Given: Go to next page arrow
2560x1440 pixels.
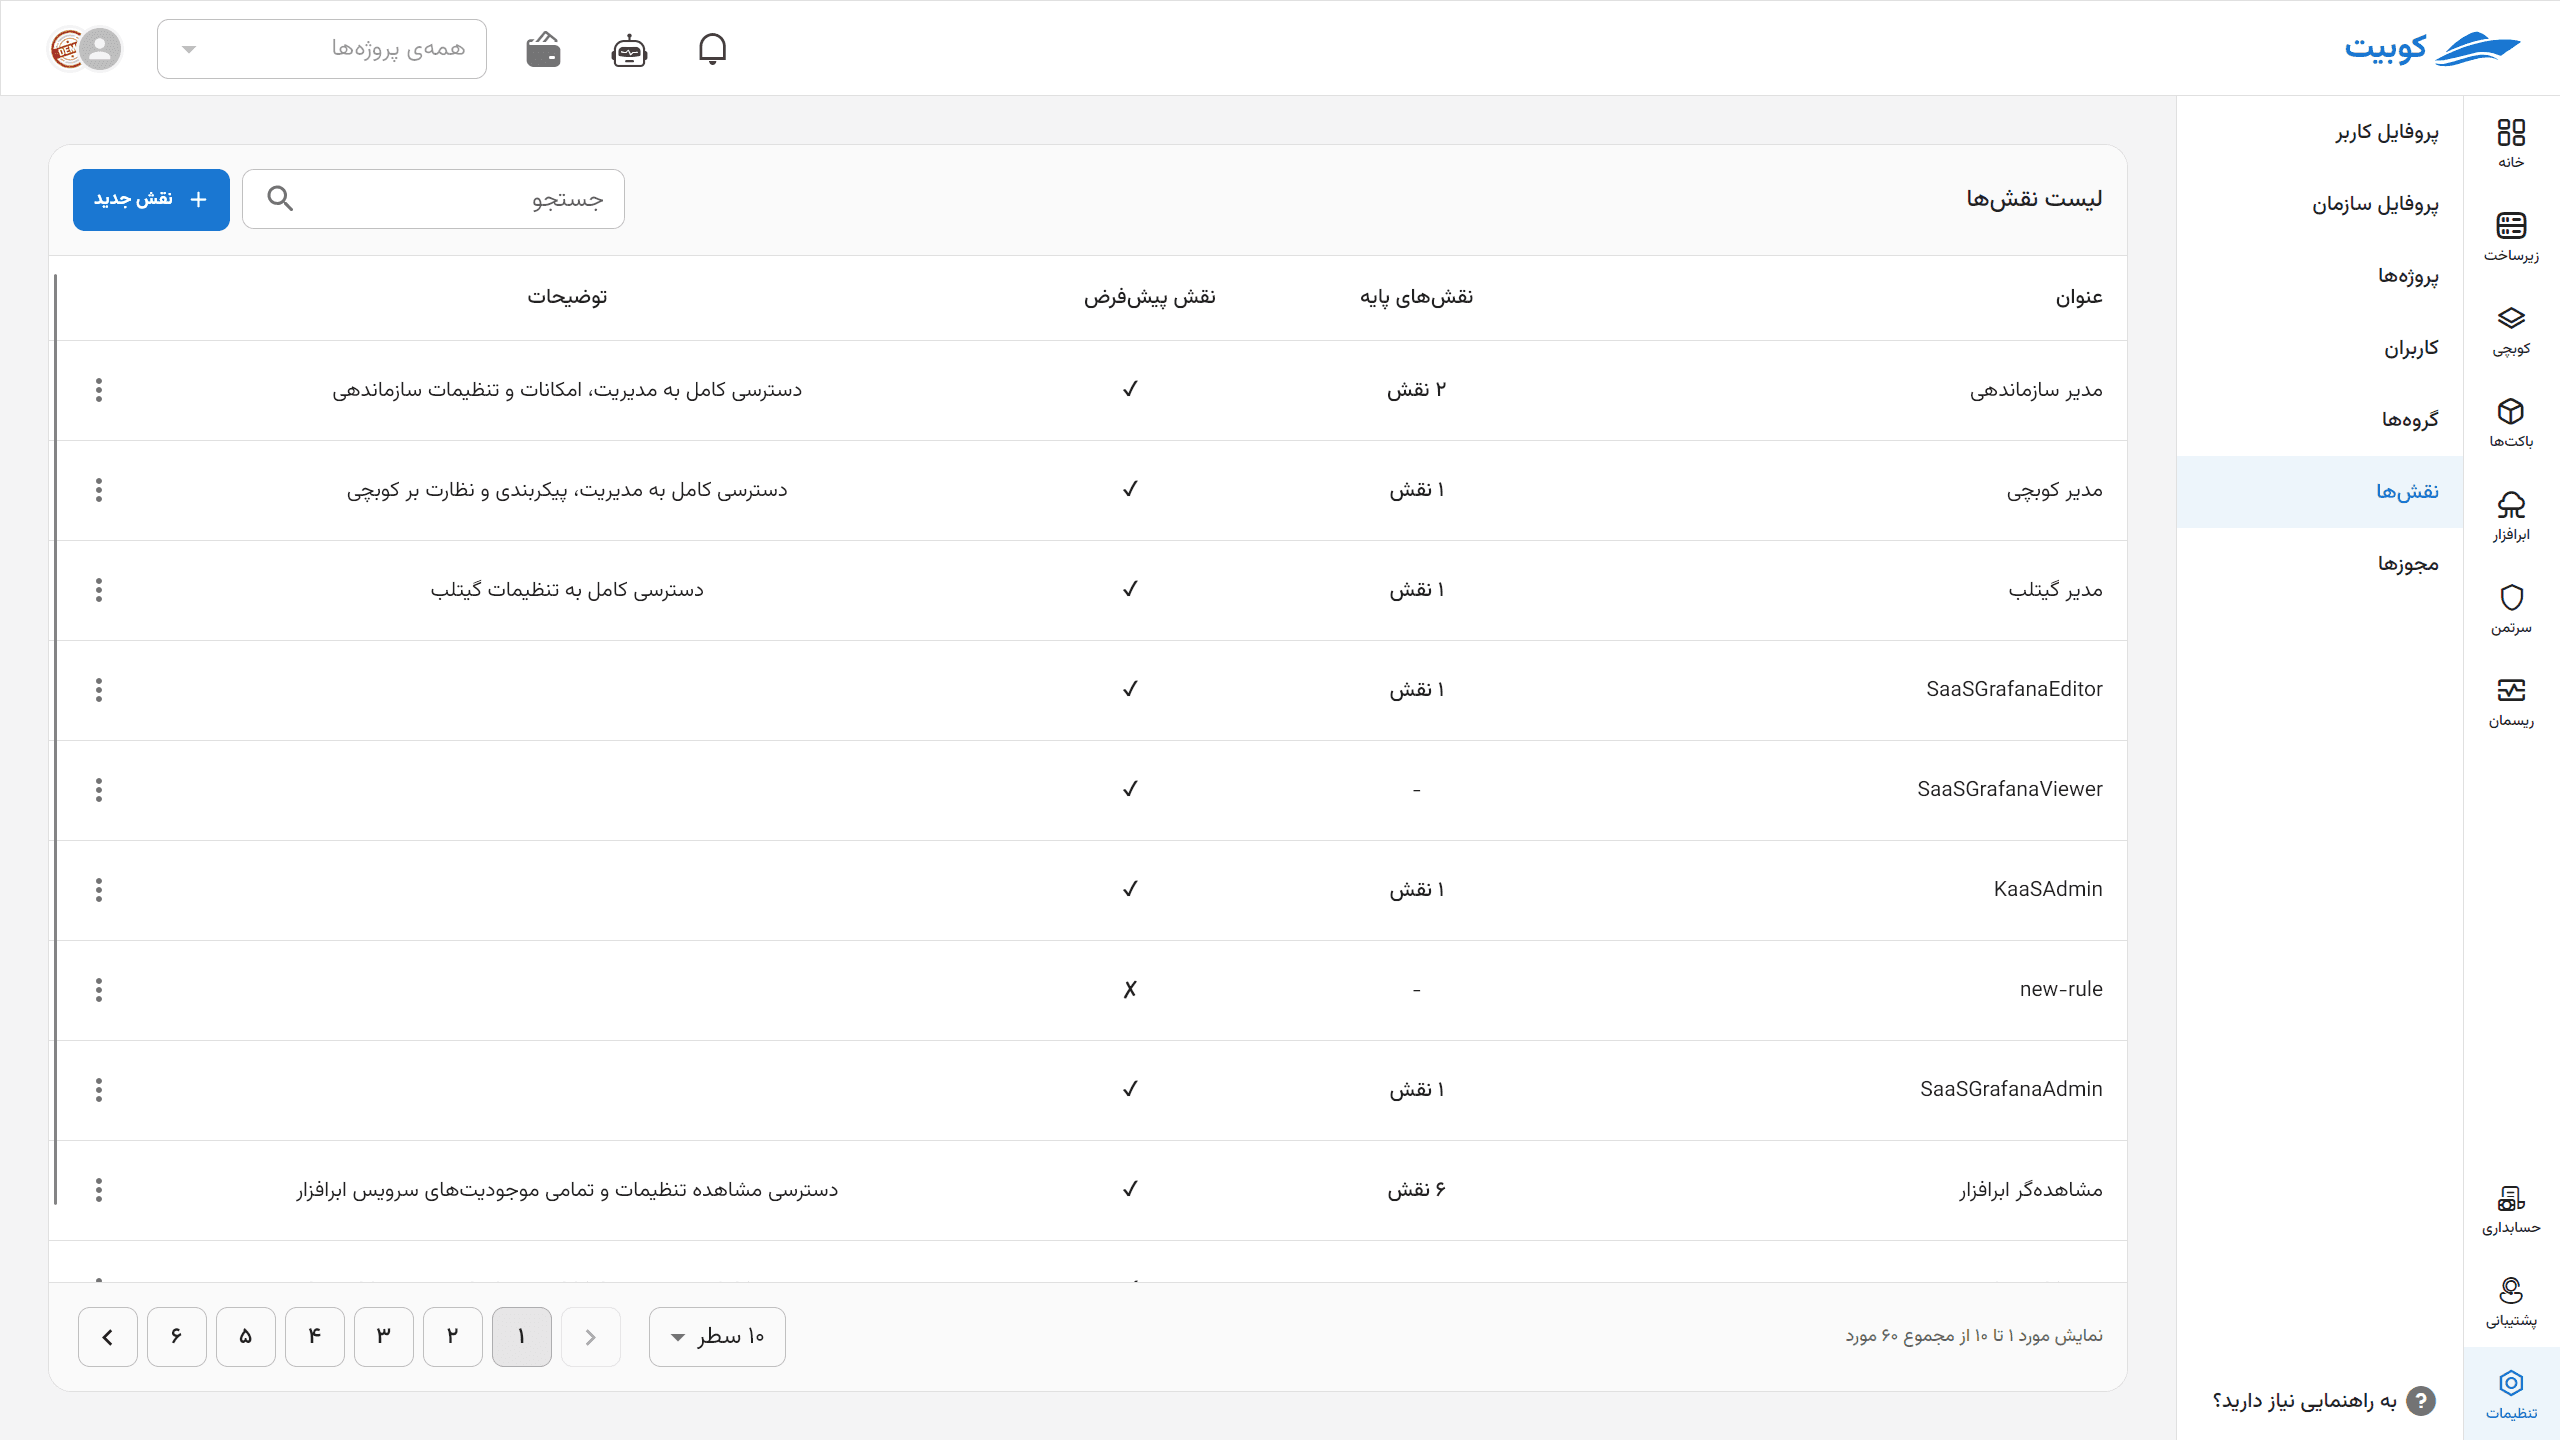Looking at the screenshot, I should click(108, 1336).
